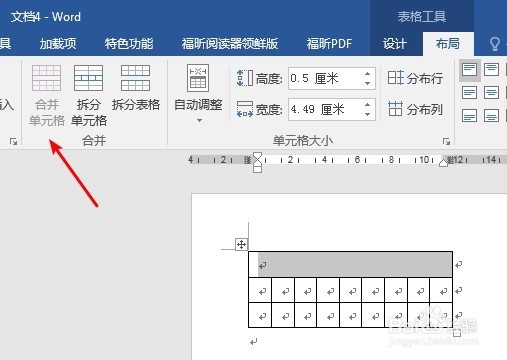Screen dimensions: 507x360
Task: Click the left indent box on ruler
Action: click(257, 169)
